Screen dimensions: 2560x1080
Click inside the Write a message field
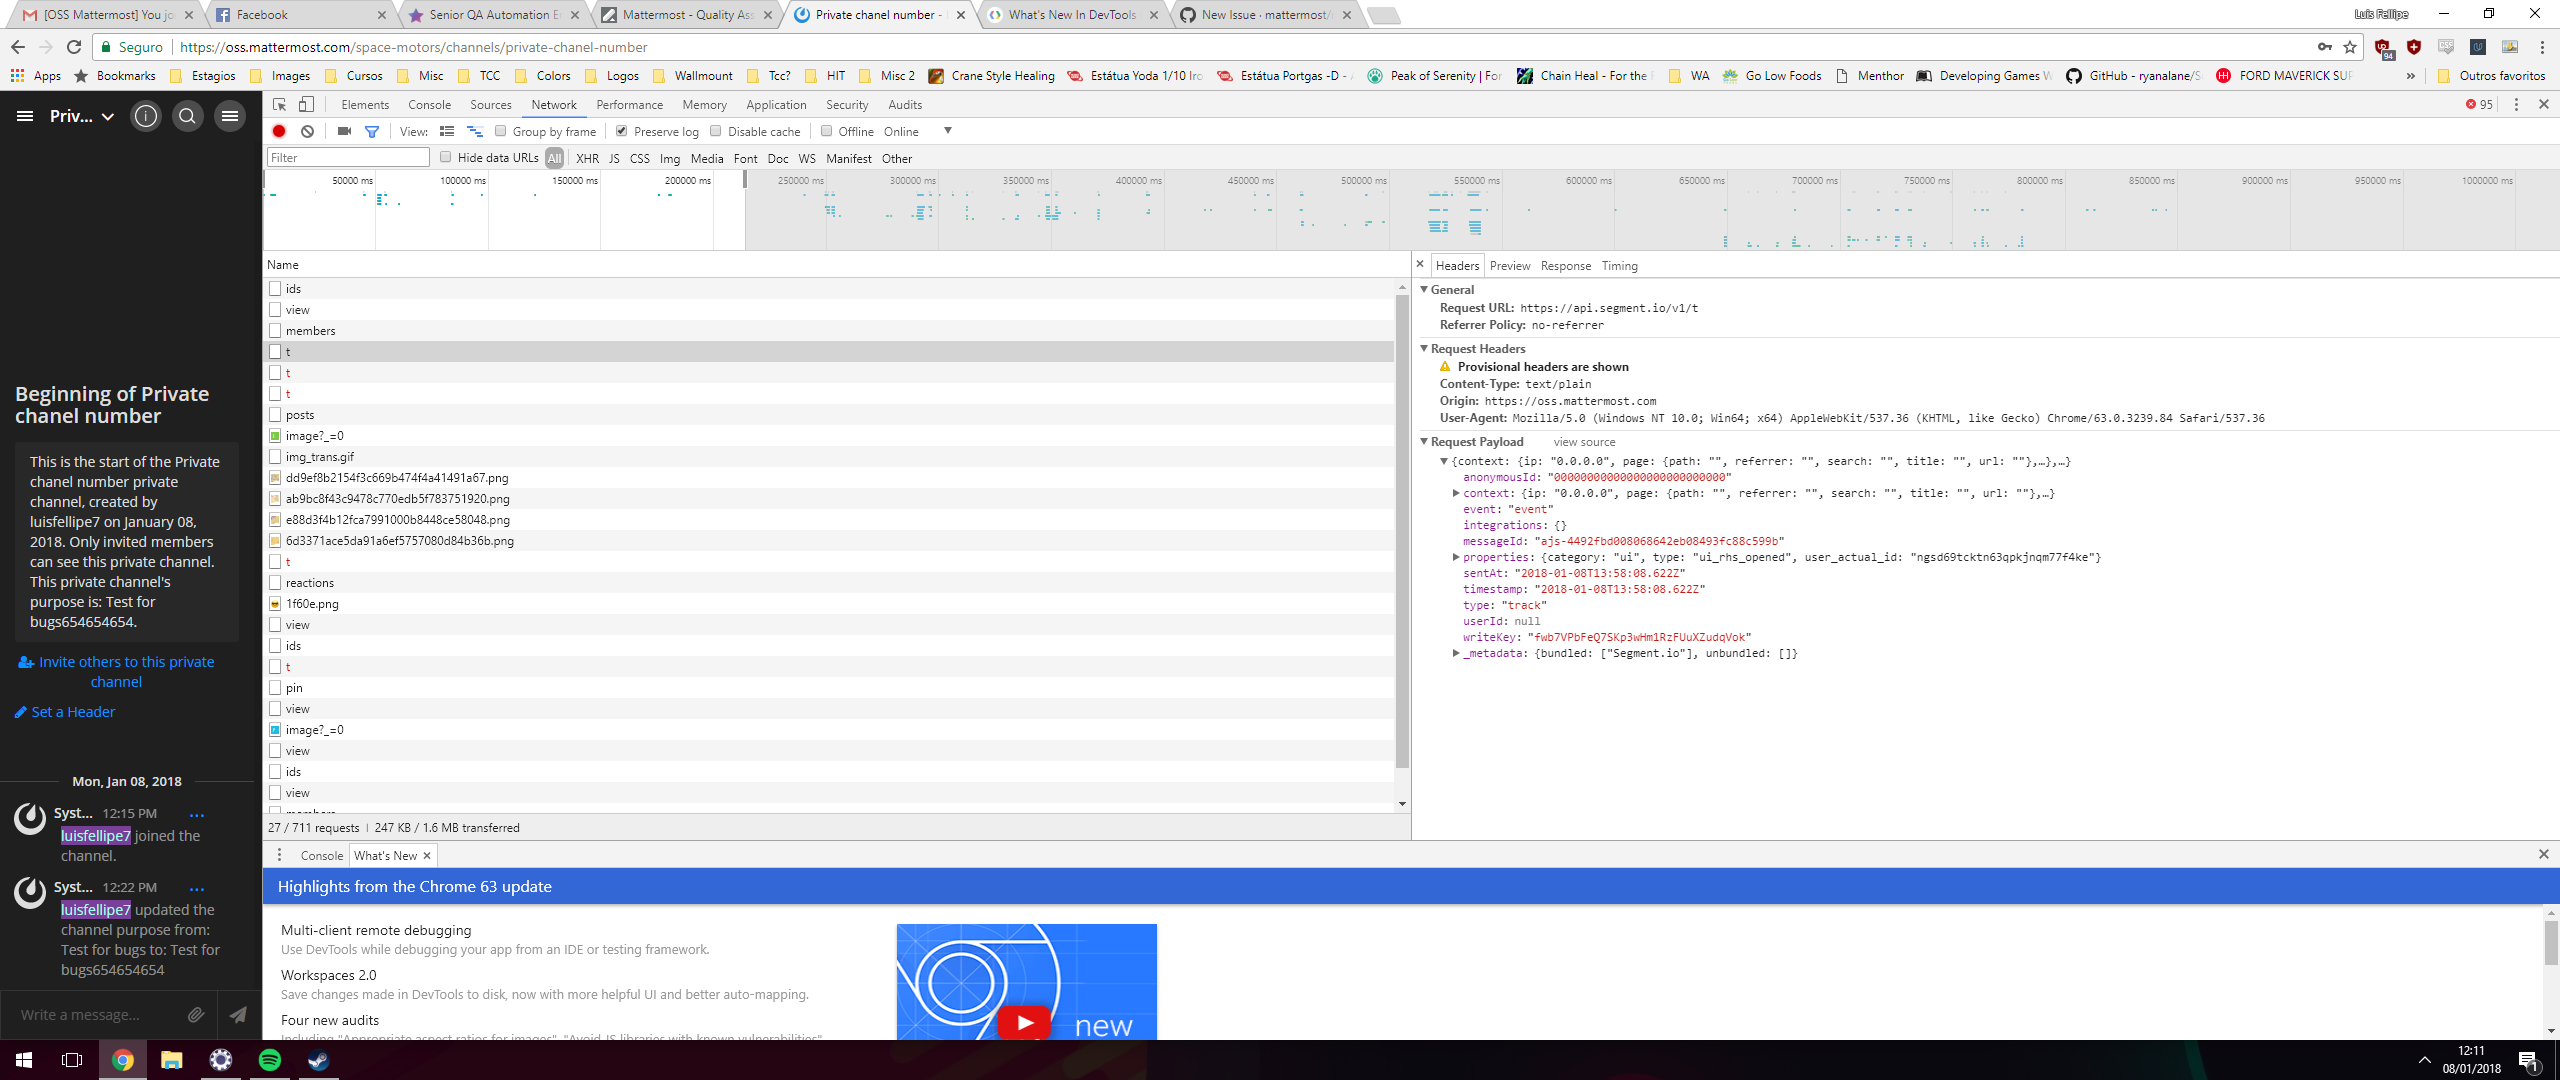point(90,1014)
